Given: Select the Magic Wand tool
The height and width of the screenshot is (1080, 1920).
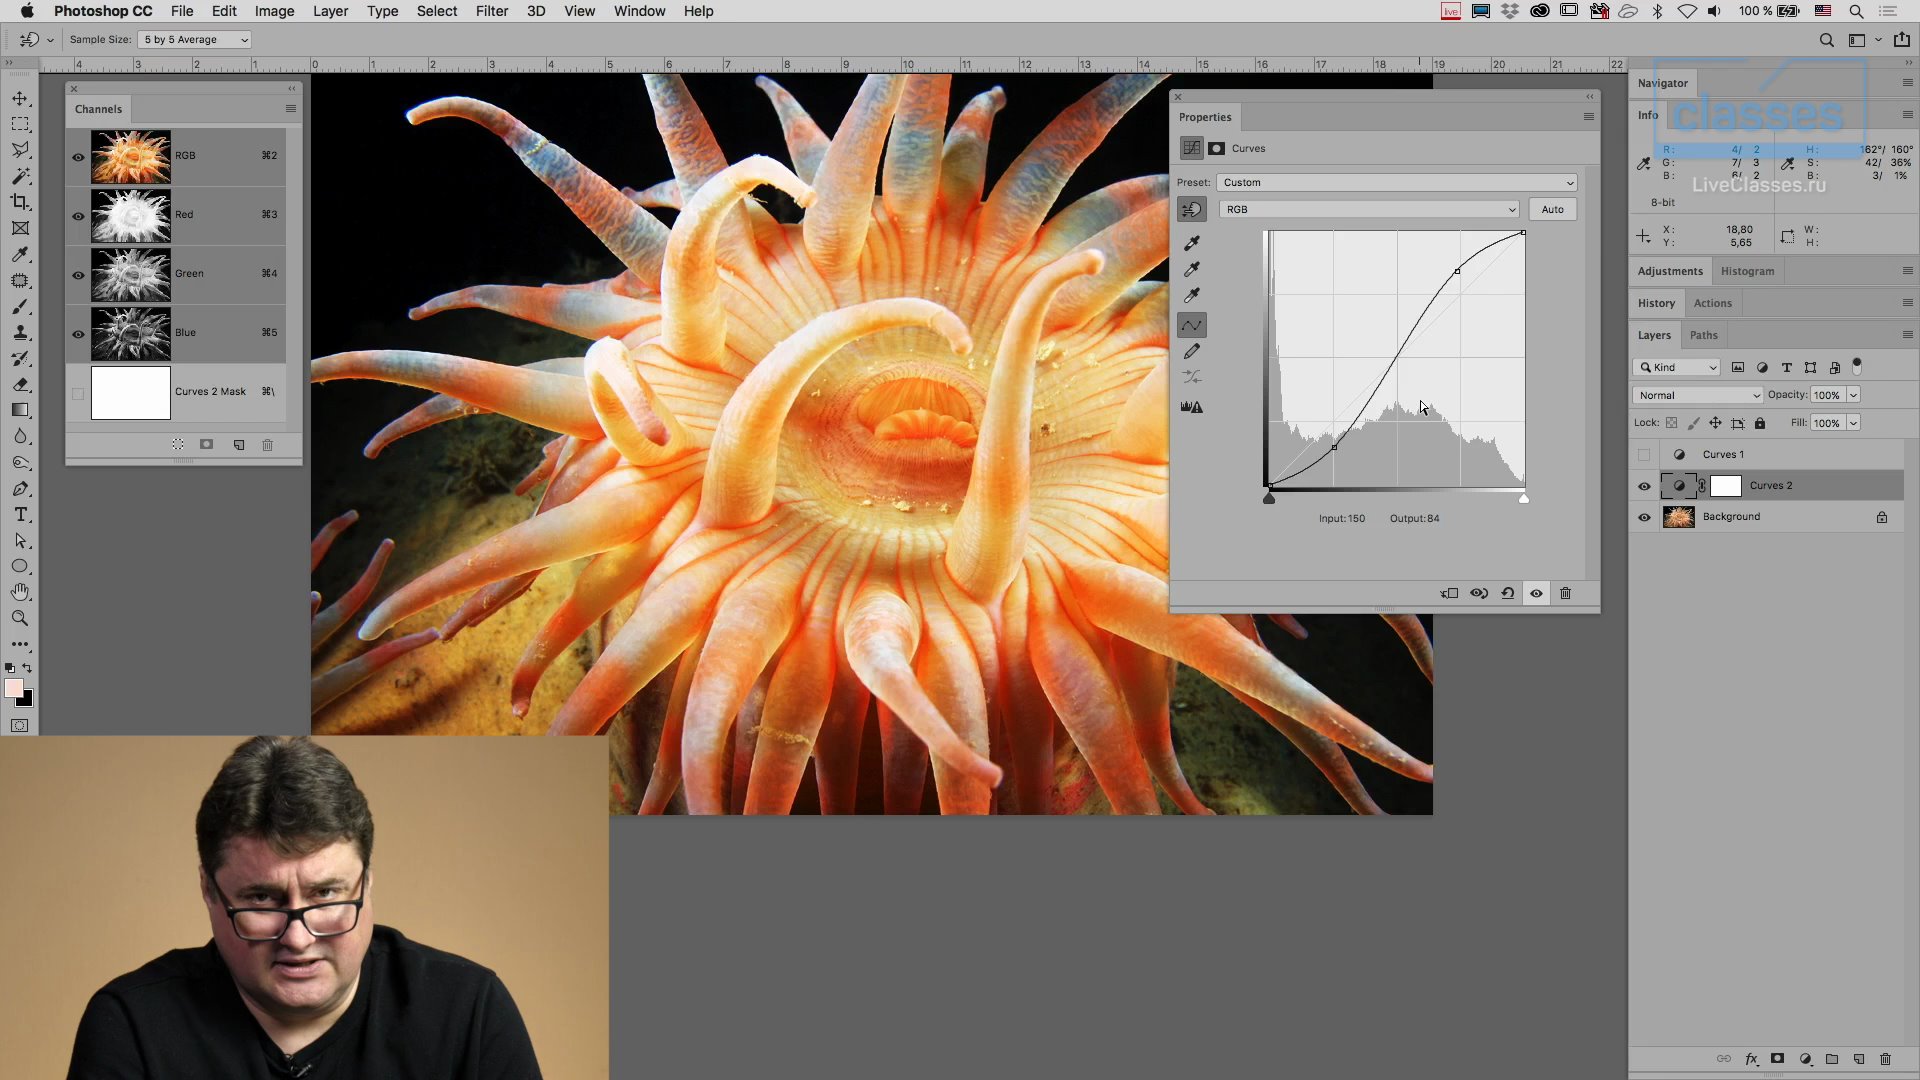Looking at the screenshot, I should (20, 176).
